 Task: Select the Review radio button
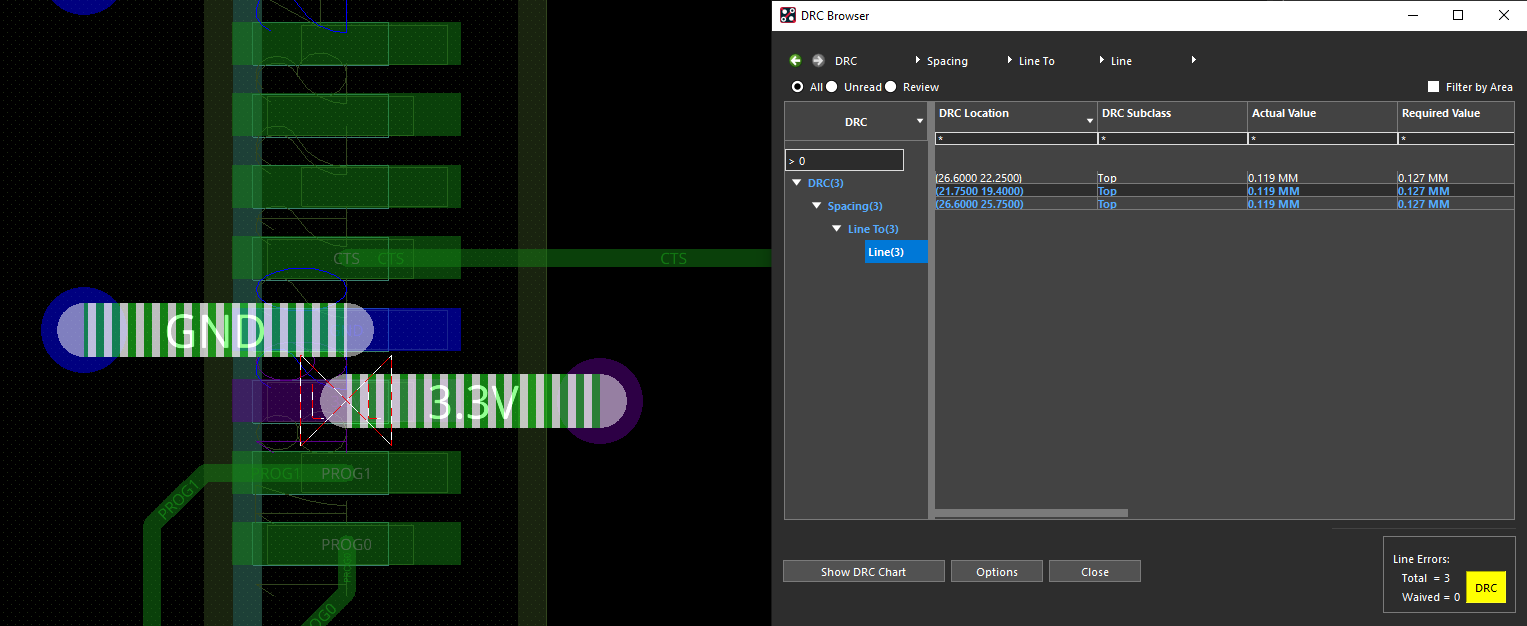891,87
